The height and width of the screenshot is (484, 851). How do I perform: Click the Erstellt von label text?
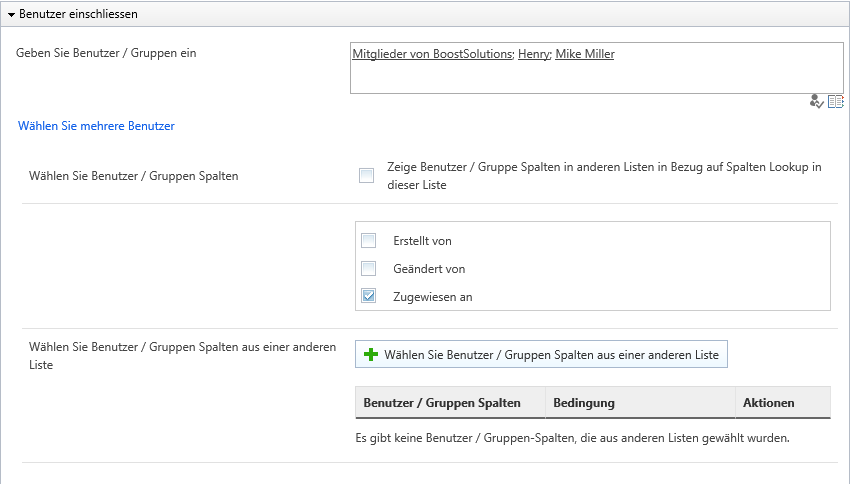[x=422, y=241]
